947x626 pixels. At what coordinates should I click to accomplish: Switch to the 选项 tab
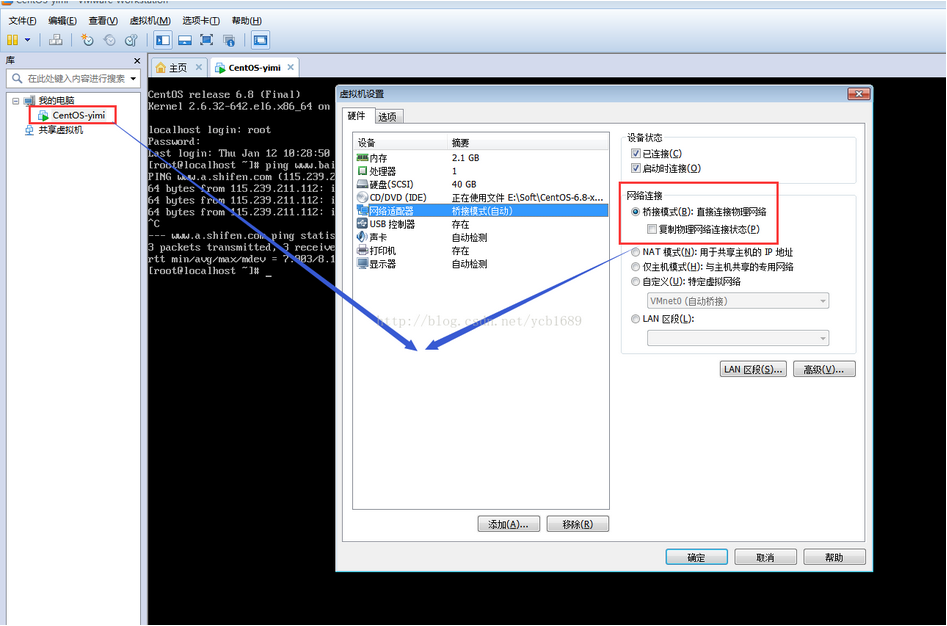[x=387, y=116]
